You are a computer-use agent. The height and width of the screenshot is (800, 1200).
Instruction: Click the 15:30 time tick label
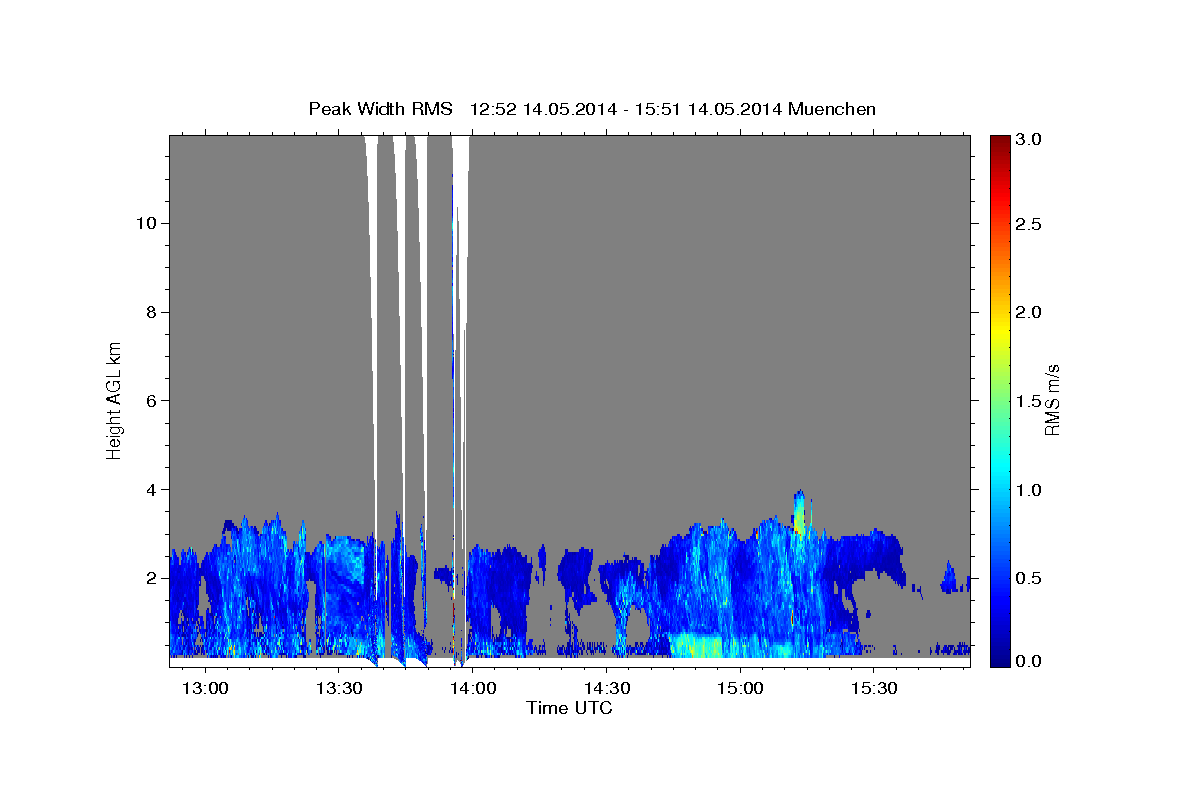click(873, 688)
